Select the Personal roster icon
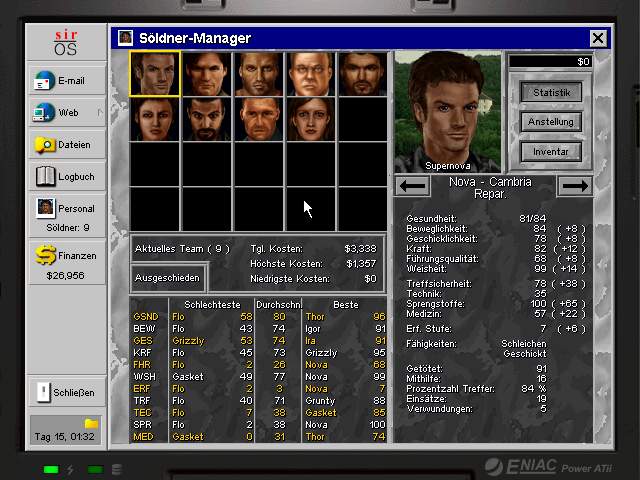 click(45, 209)
